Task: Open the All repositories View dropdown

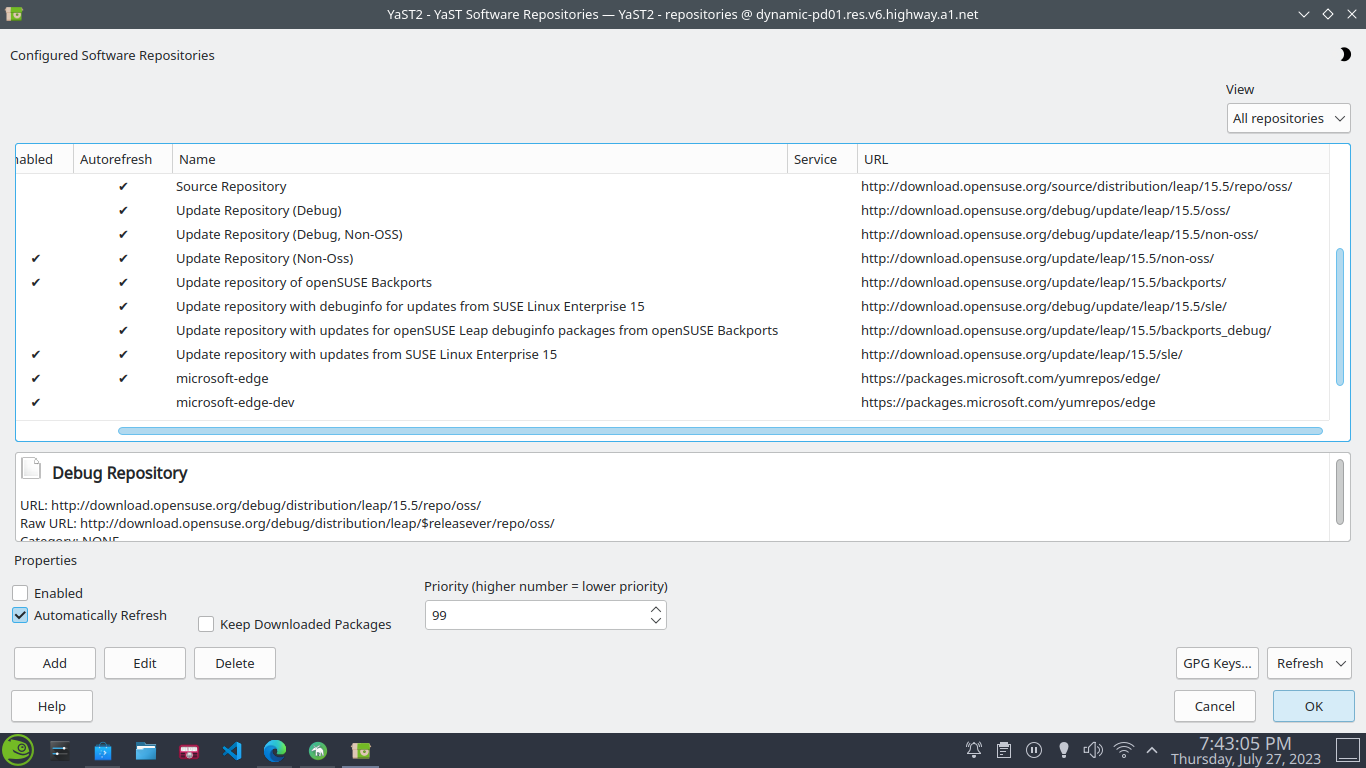Action: point(1288,118)
